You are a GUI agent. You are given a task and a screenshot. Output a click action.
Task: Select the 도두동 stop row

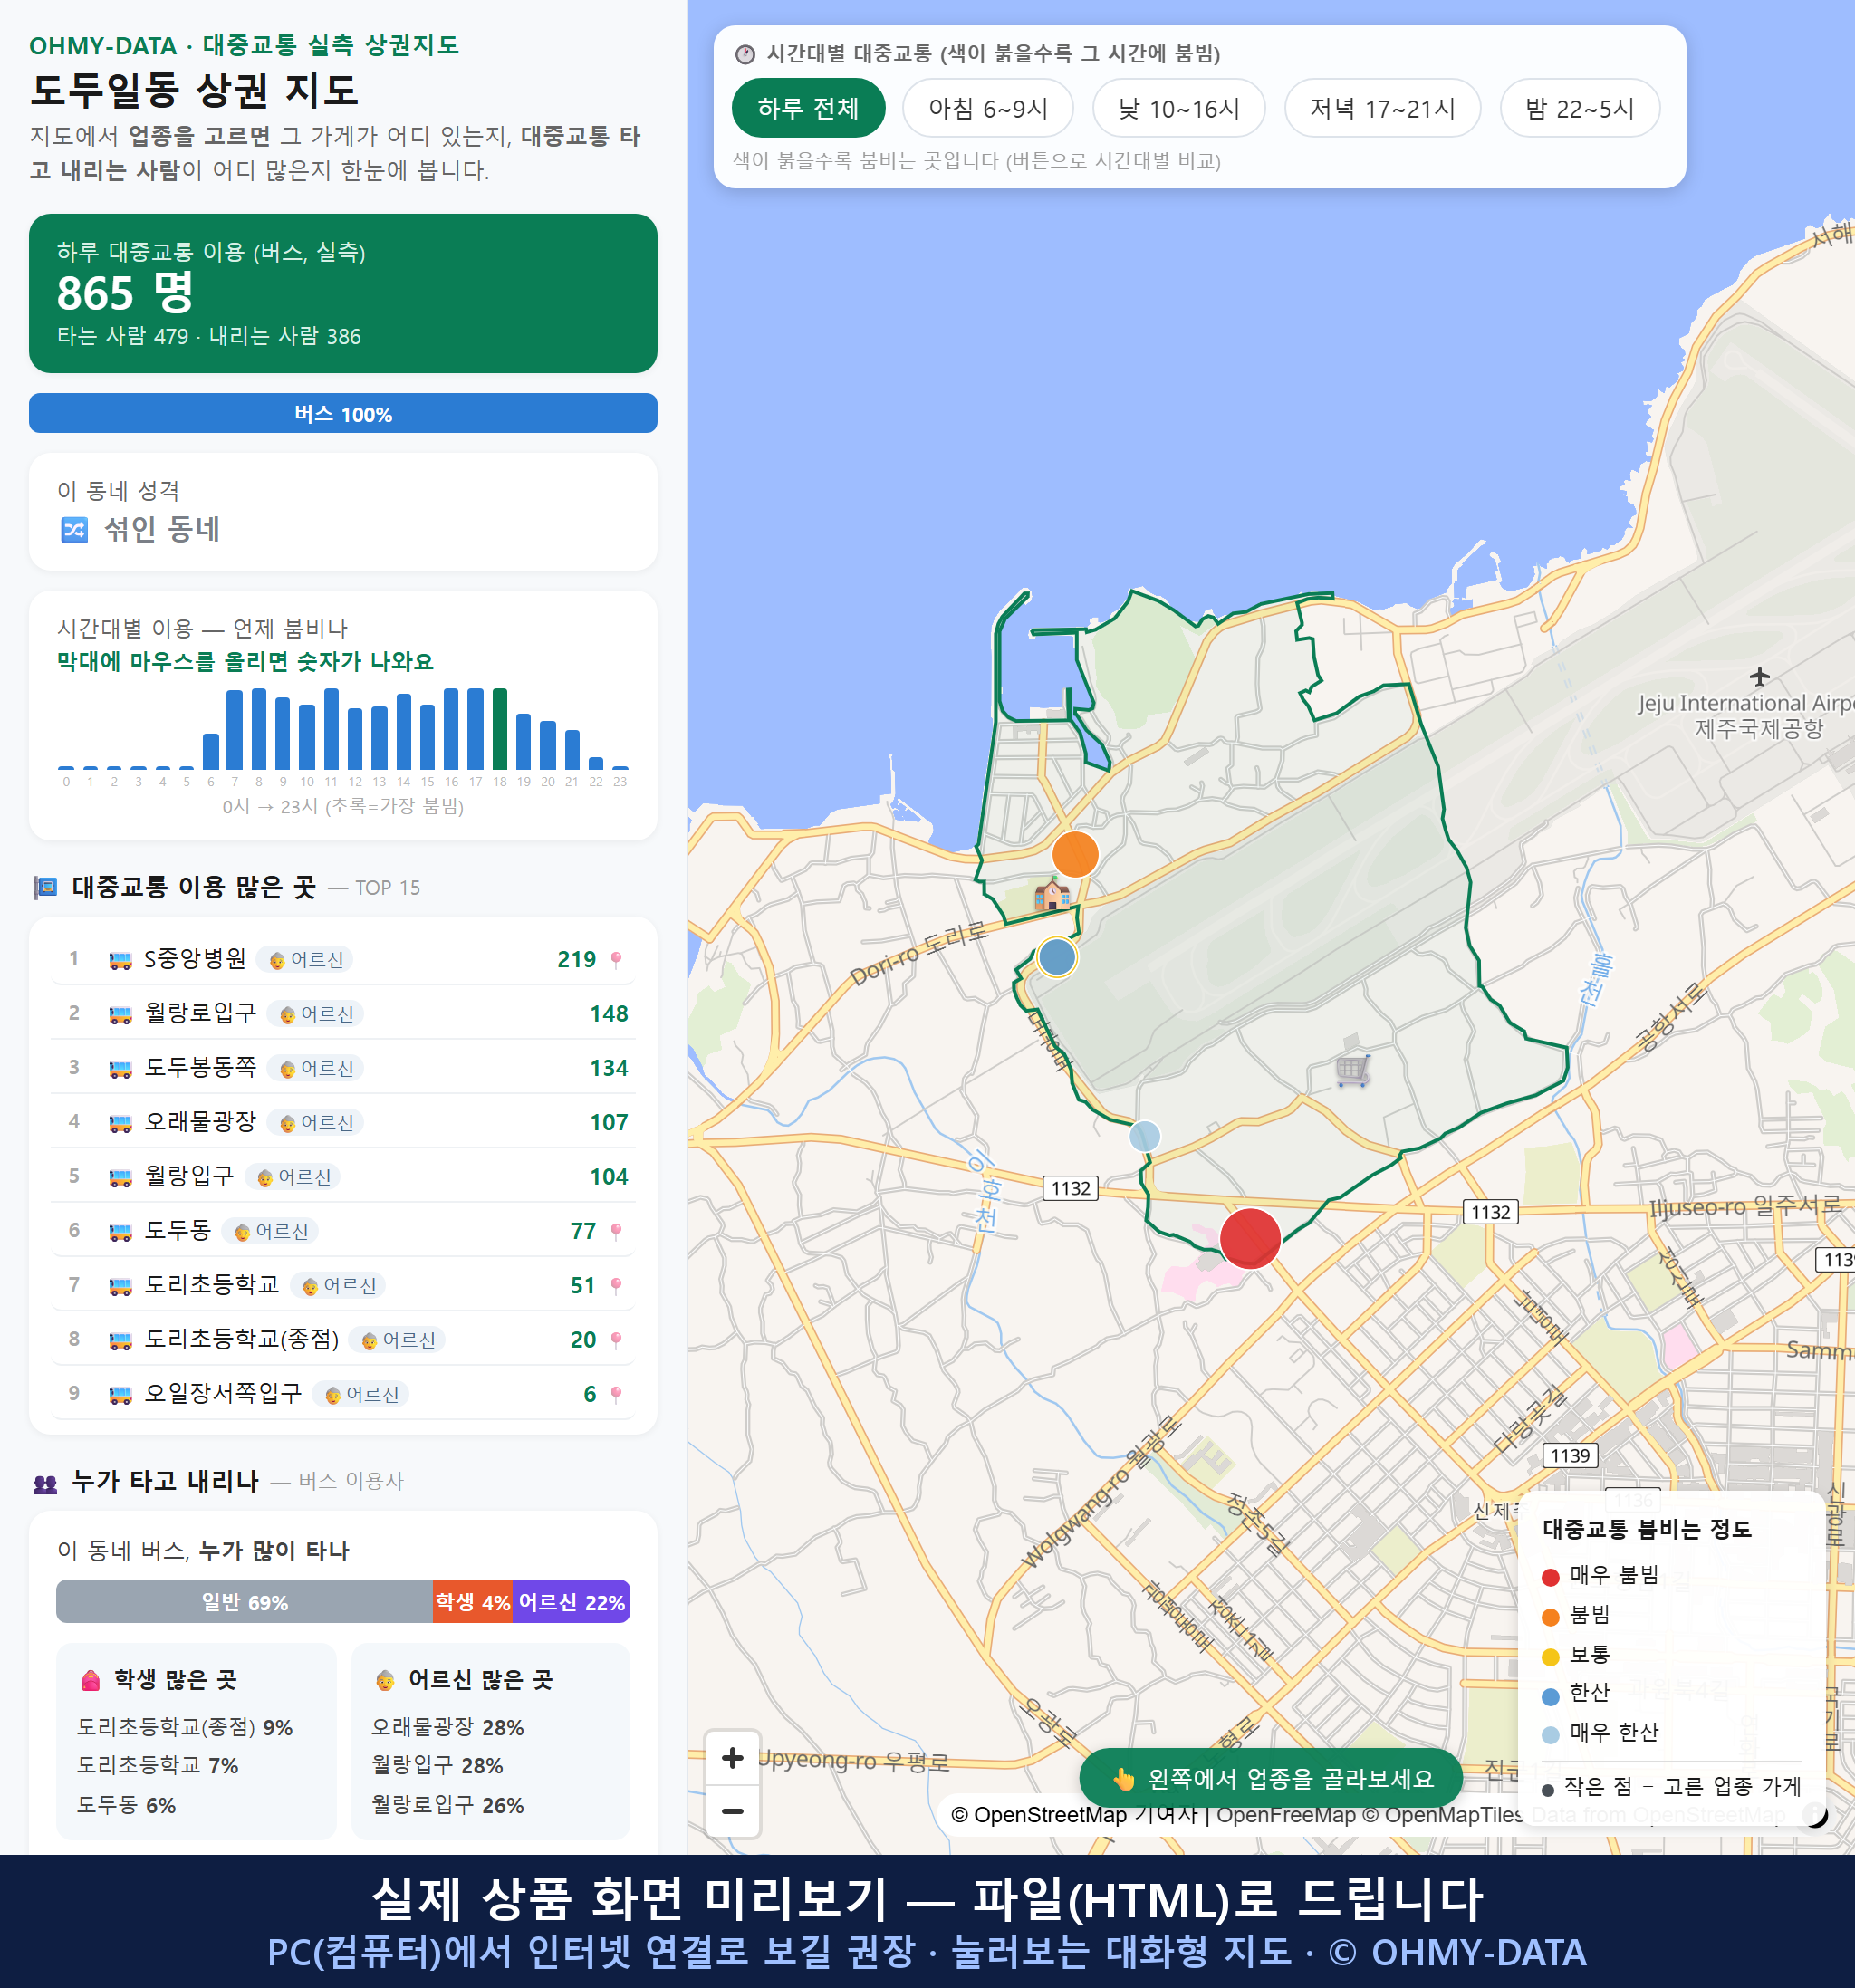pos(343,1231)
